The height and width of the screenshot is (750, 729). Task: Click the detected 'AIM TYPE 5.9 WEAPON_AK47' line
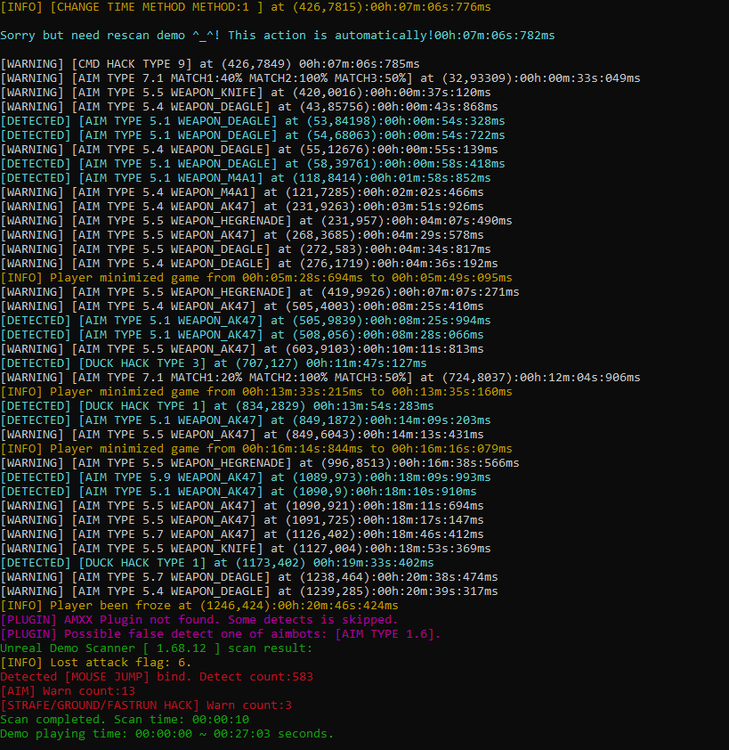point(245,477)
